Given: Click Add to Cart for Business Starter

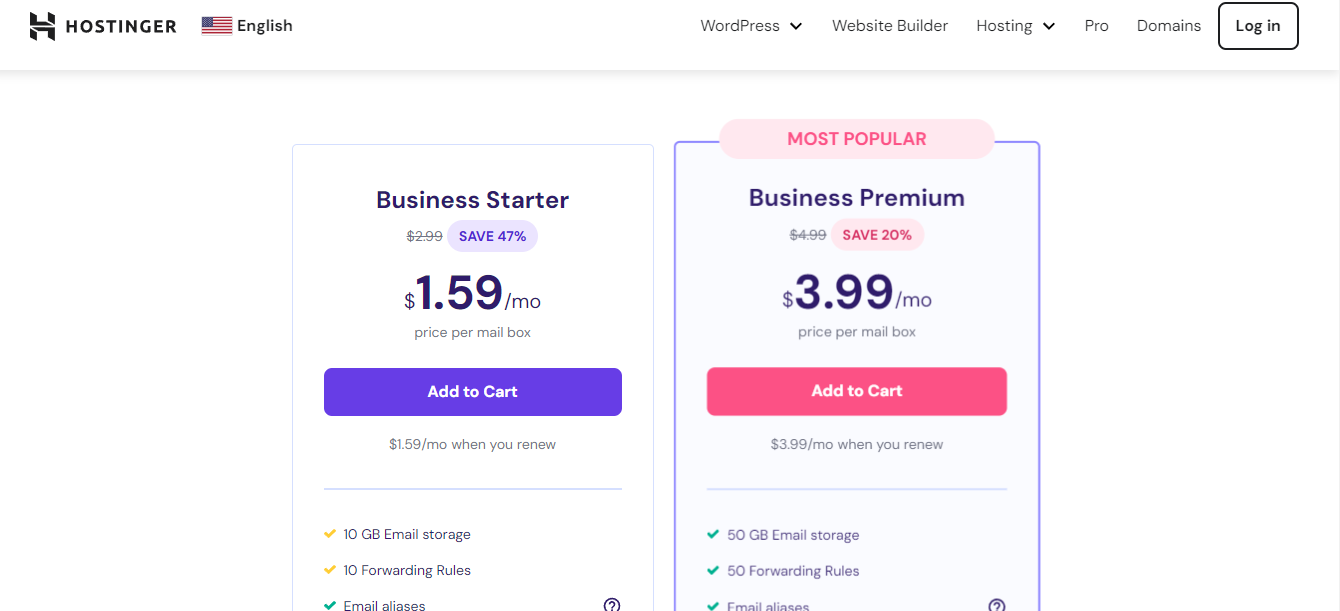Looking at the screenshot, I should pos(472,391).
